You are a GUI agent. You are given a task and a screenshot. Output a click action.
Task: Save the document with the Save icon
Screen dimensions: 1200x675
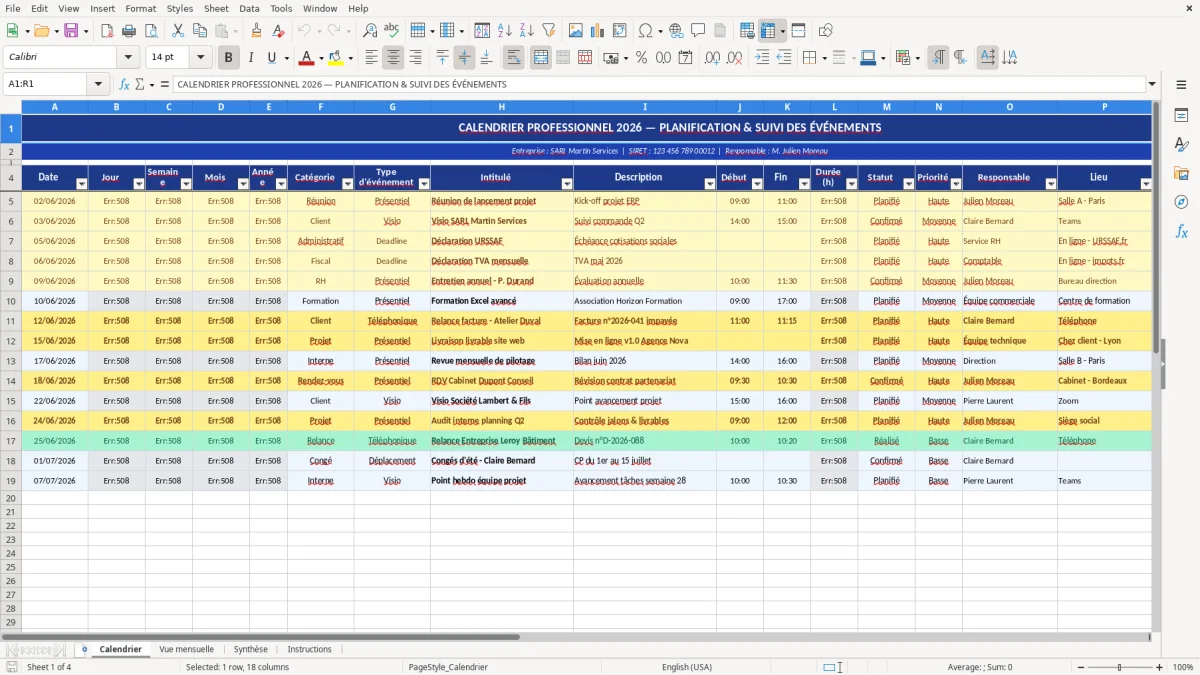click(71, 31)
